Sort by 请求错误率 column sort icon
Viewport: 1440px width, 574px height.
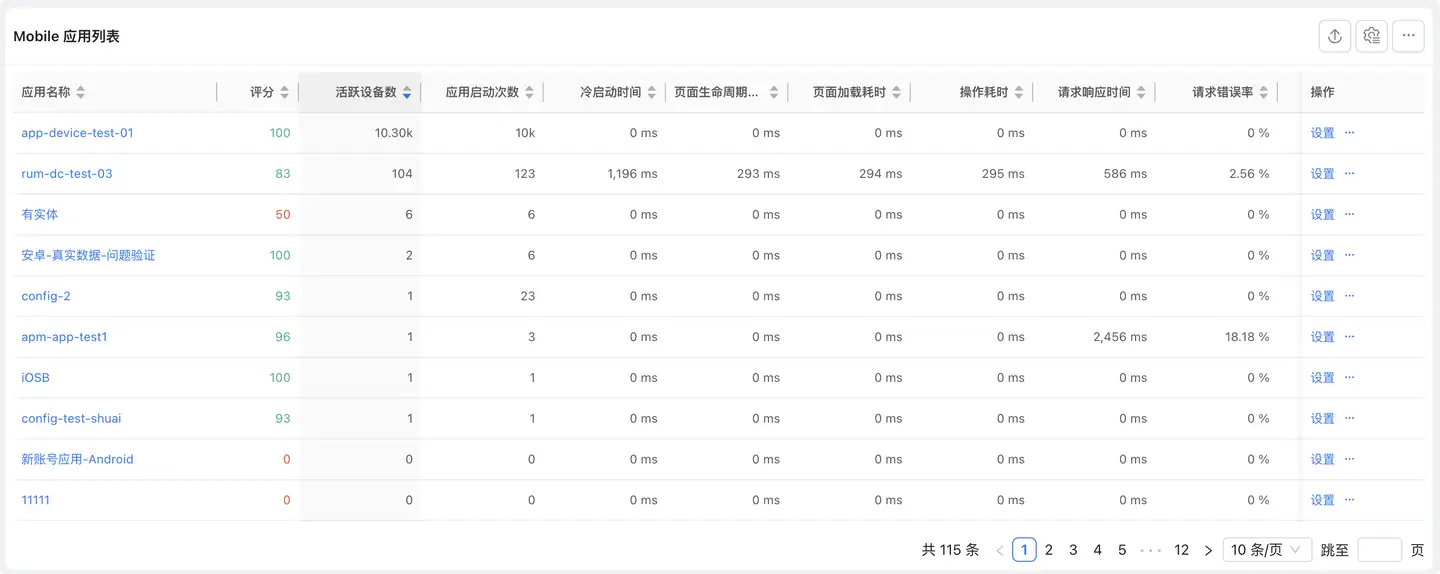point(1264,92)
